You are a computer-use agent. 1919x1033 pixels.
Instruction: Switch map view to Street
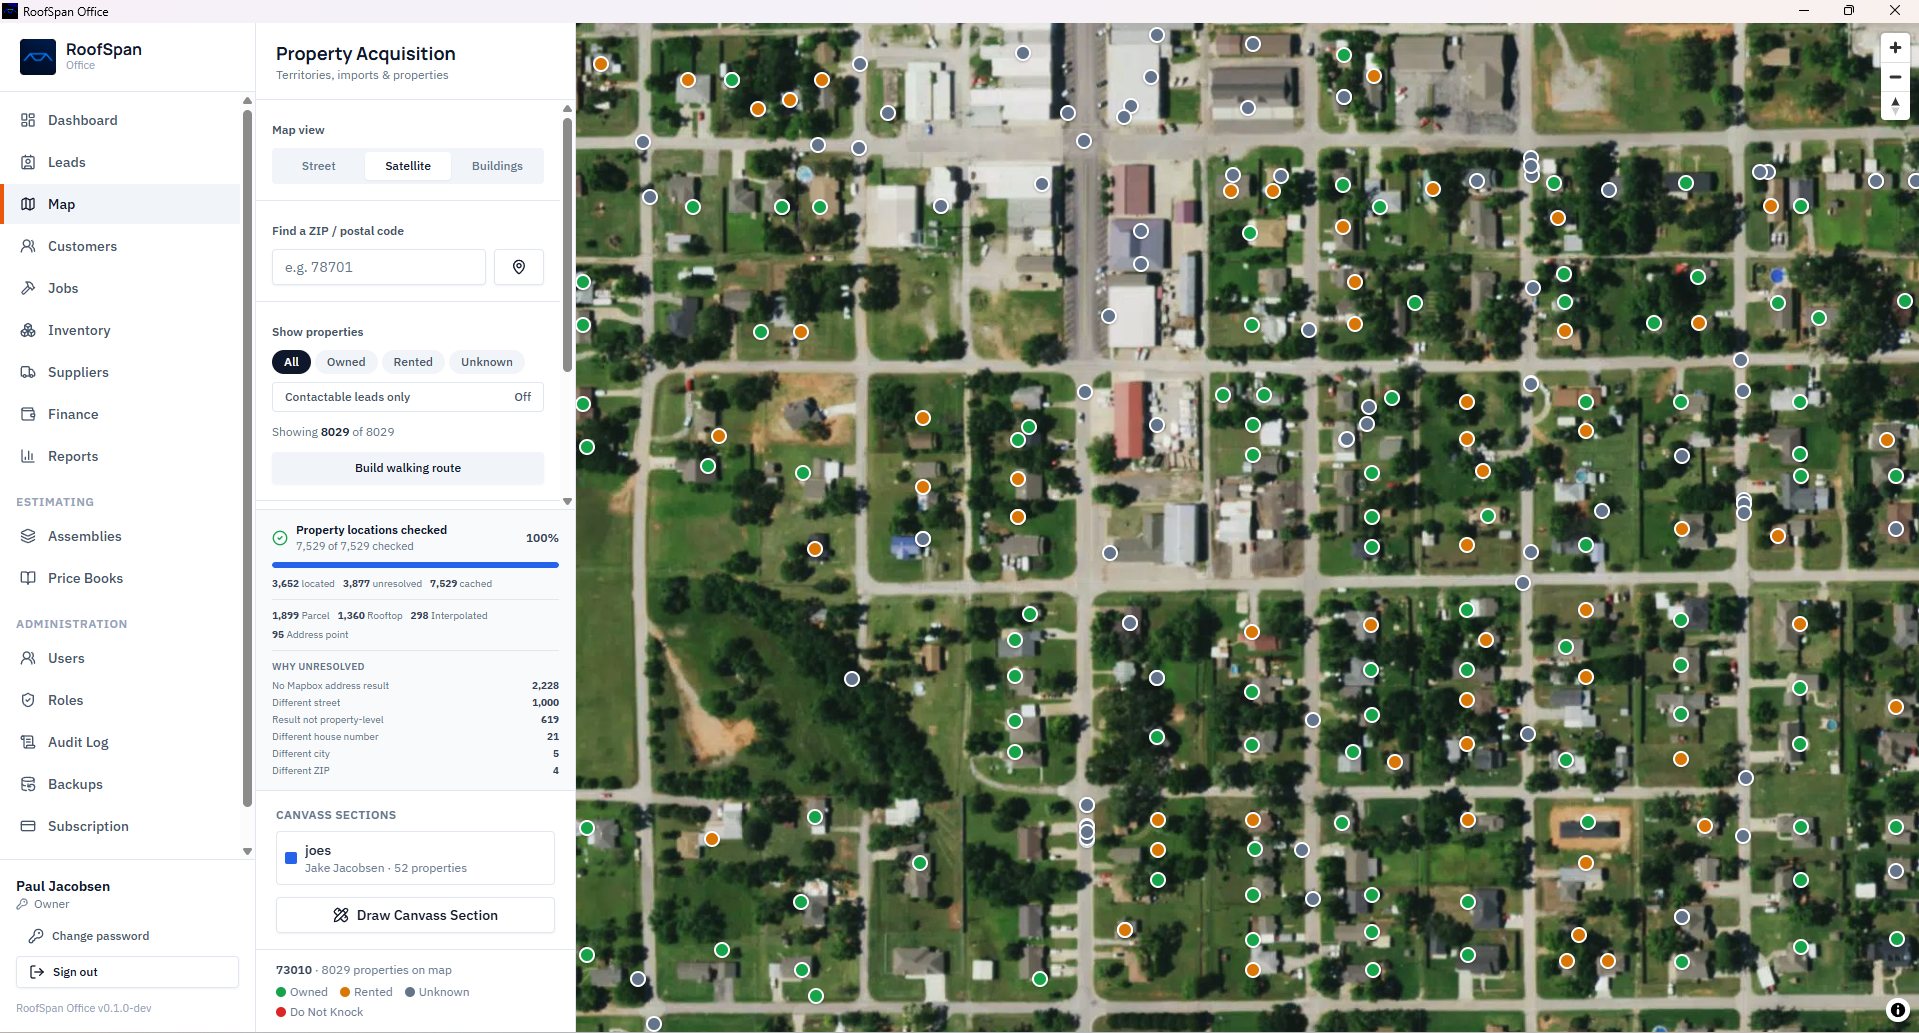319,166
